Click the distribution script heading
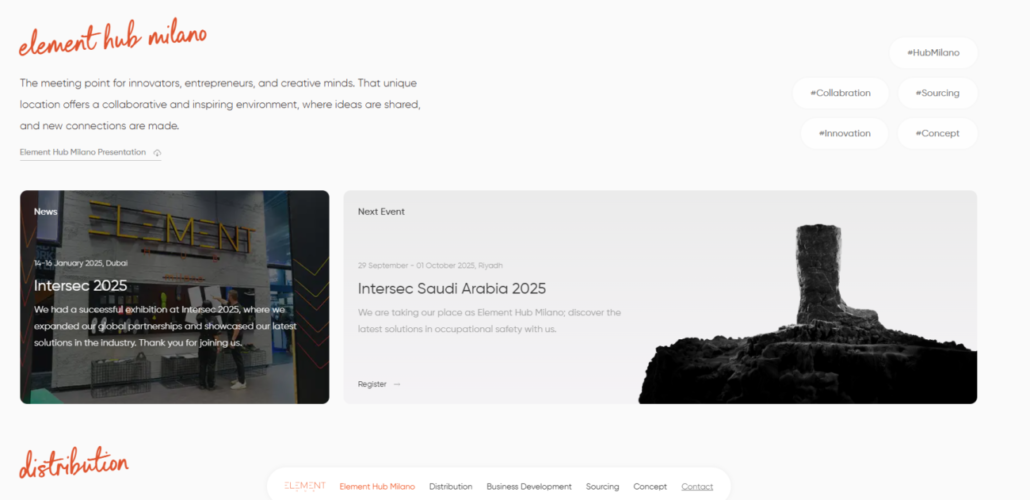 coord(74,463)
